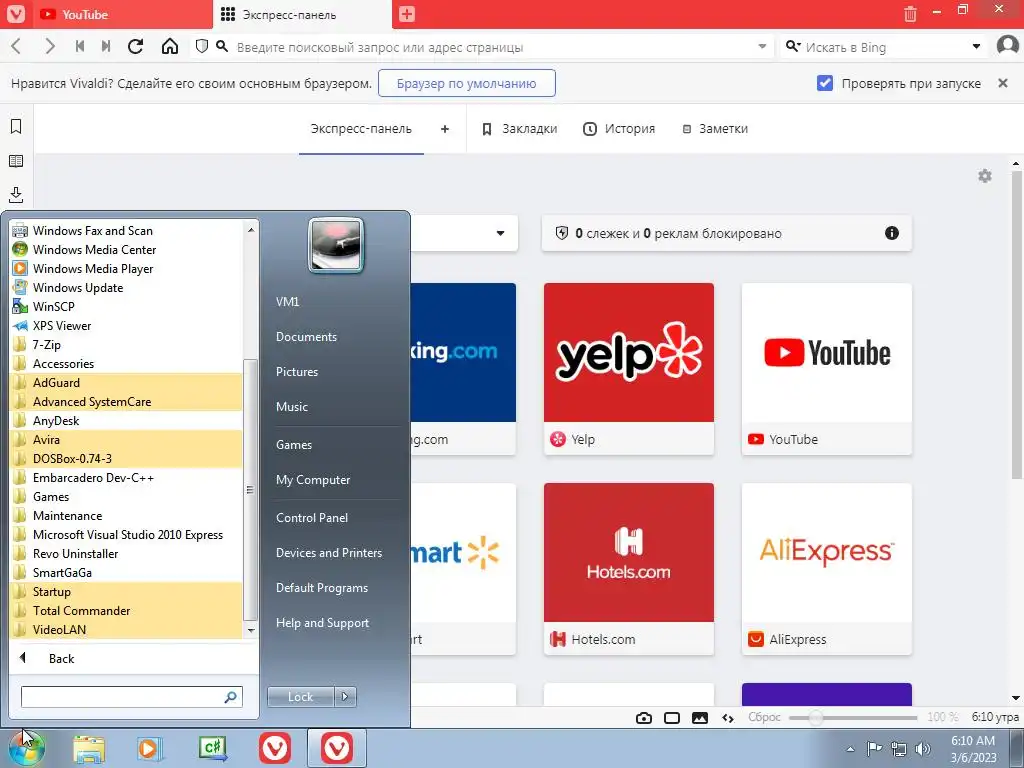Capture page with camera icon

643,718
